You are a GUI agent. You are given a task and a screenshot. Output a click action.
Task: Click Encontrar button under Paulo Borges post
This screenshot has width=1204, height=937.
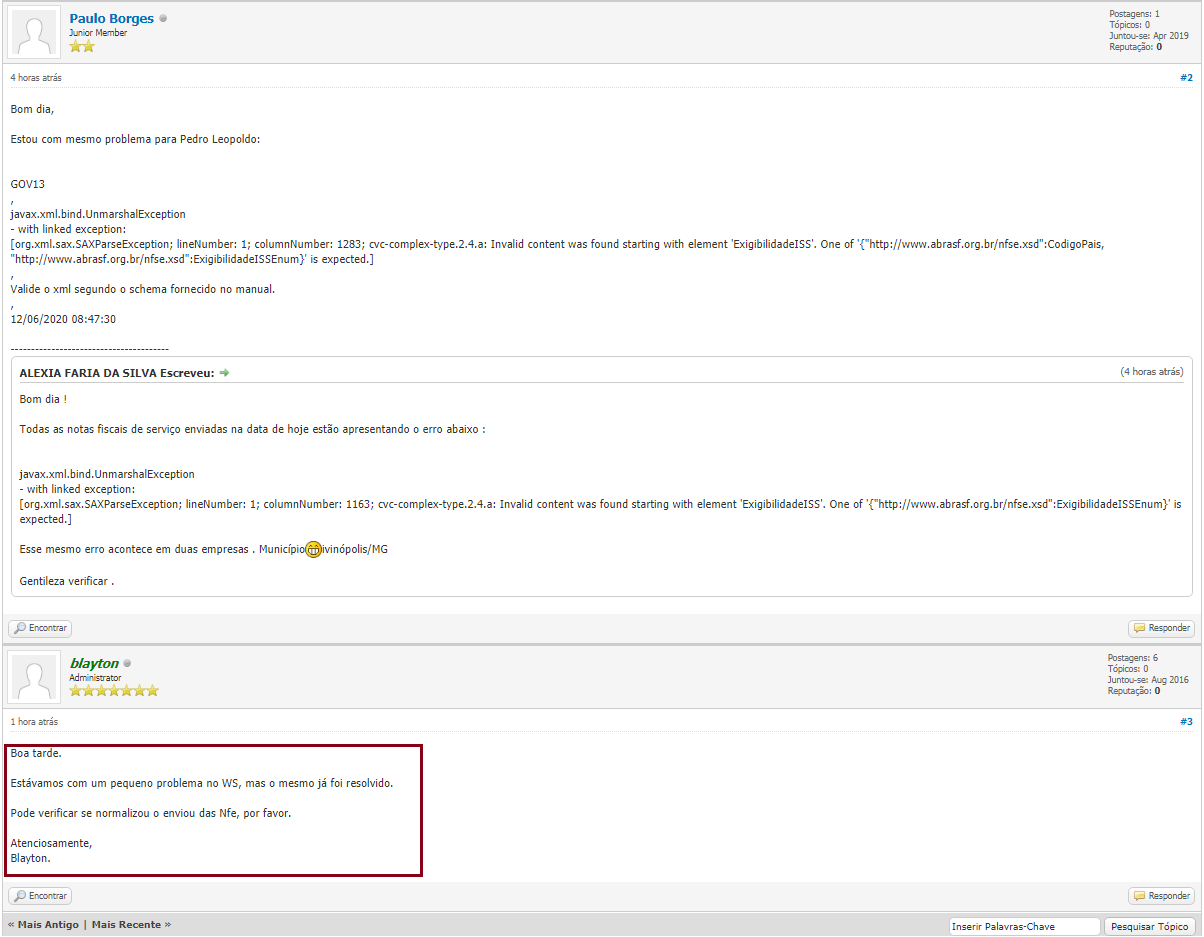[x=40, y=628]
